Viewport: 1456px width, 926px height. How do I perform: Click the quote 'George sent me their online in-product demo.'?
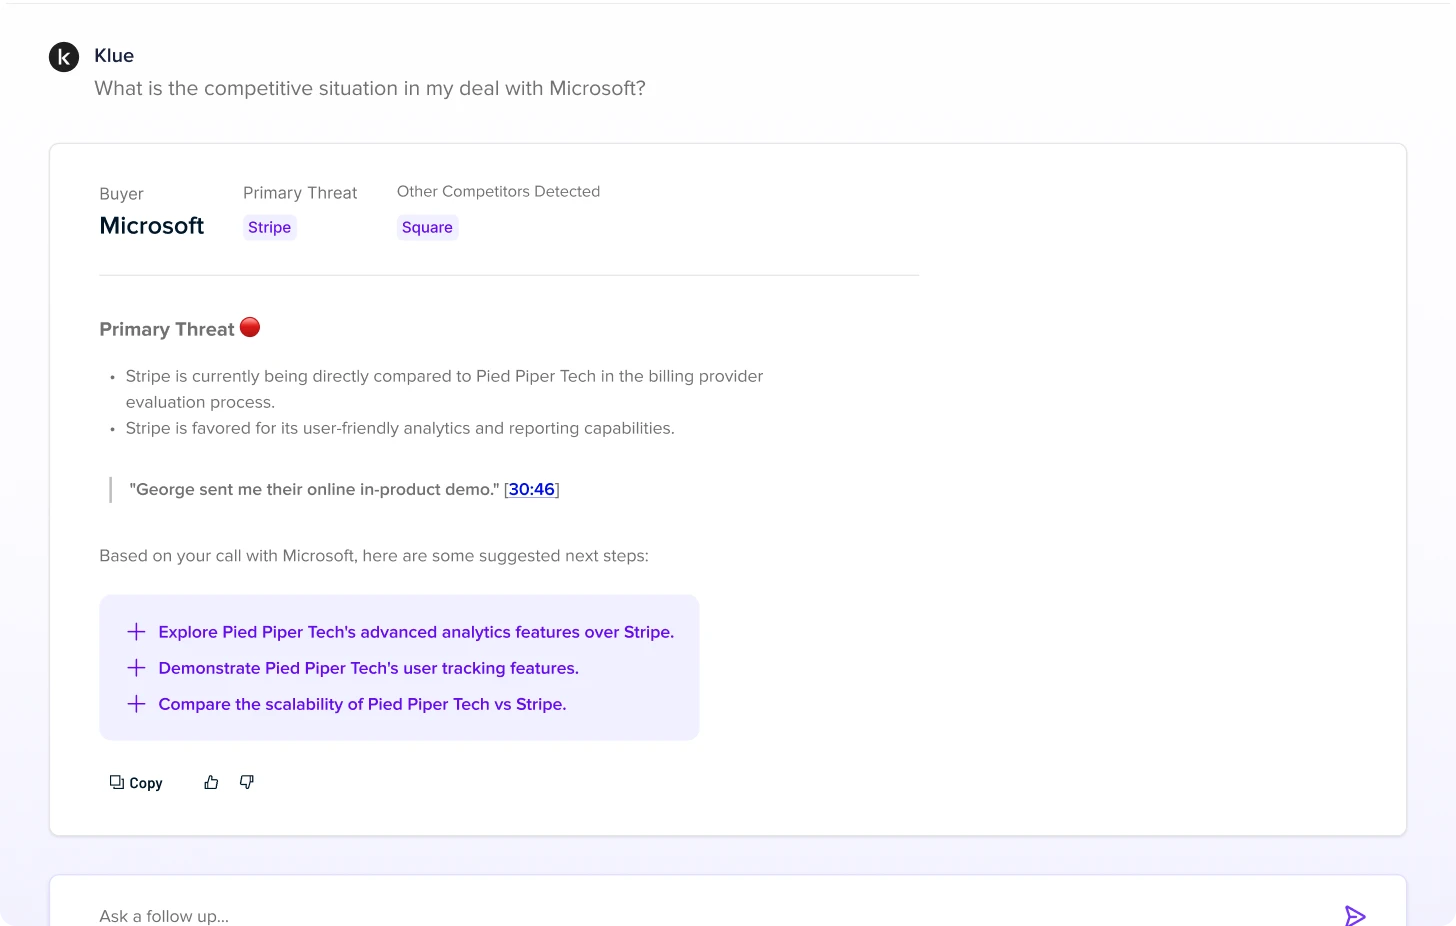(314, 489)
